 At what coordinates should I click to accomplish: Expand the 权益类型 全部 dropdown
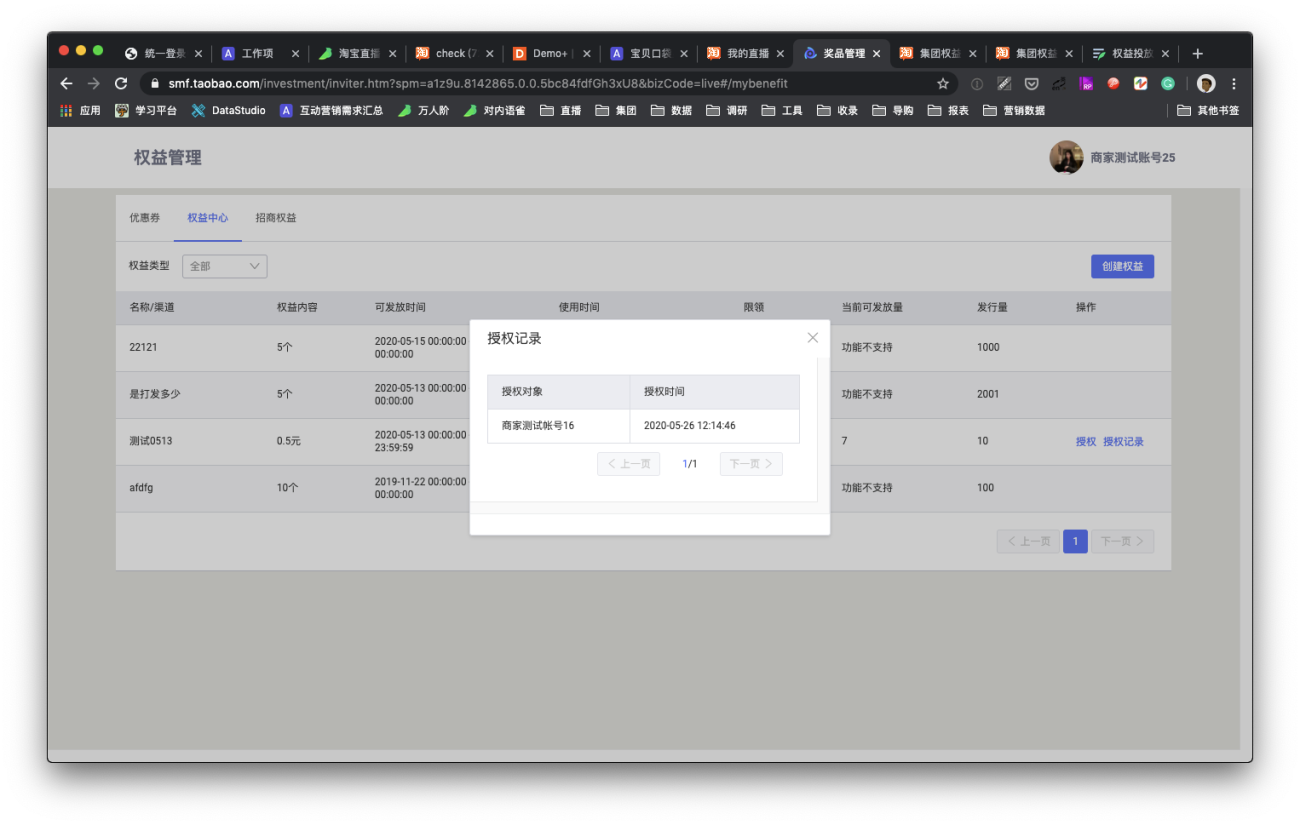pos(224,266)
